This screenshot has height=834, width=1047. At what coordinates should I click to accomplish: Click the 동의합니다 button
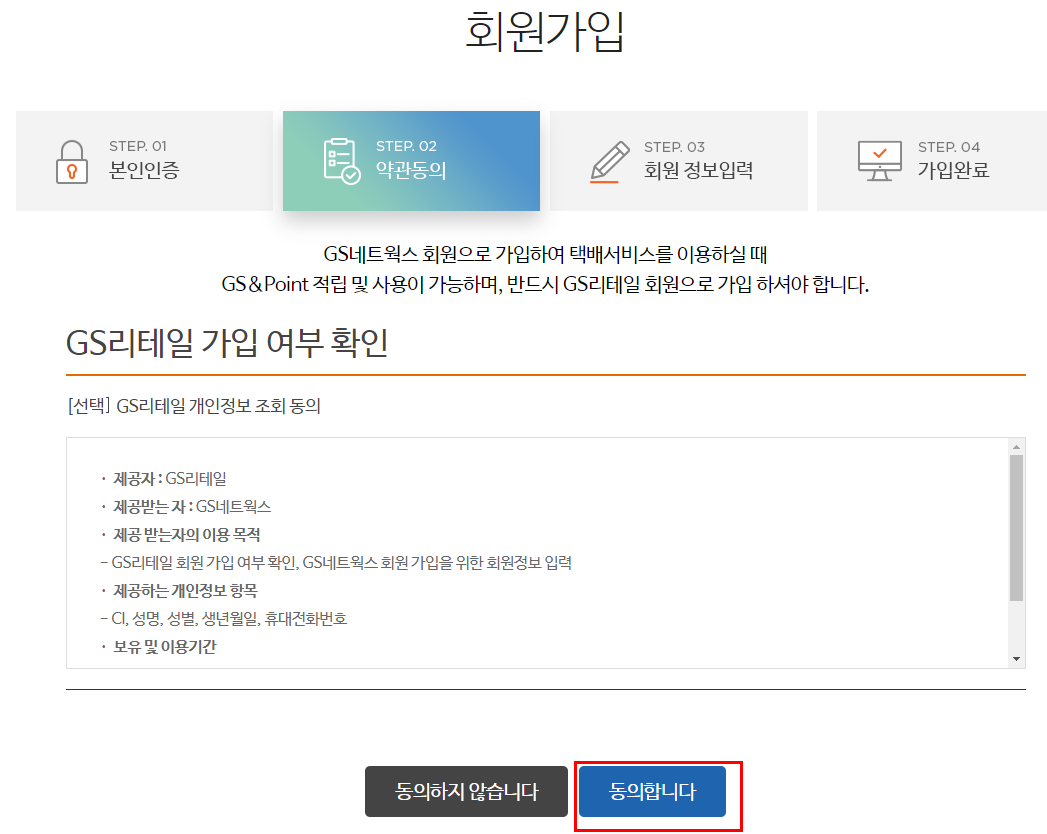coord(652,791)
